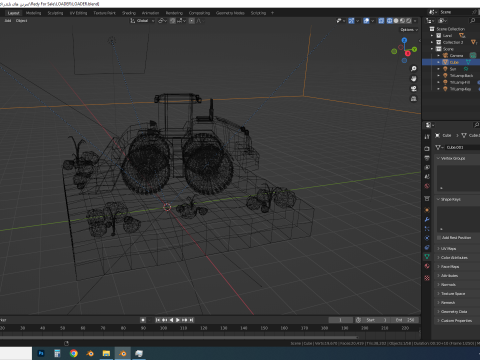480x360 pixels.
Task: Switch to wireframe viewport shading
Action: [x=390, y=21]
